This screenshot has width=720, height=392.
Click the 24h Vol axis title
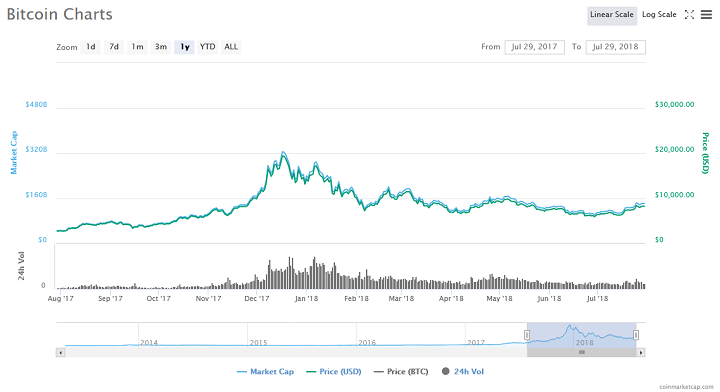[21, 266]
